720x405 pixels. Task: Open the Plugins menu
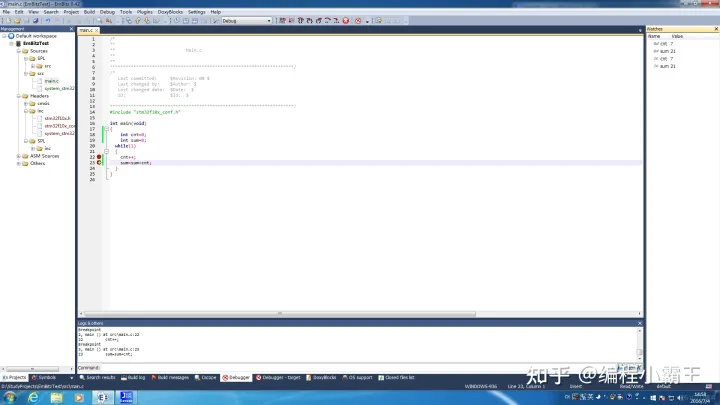145,12
